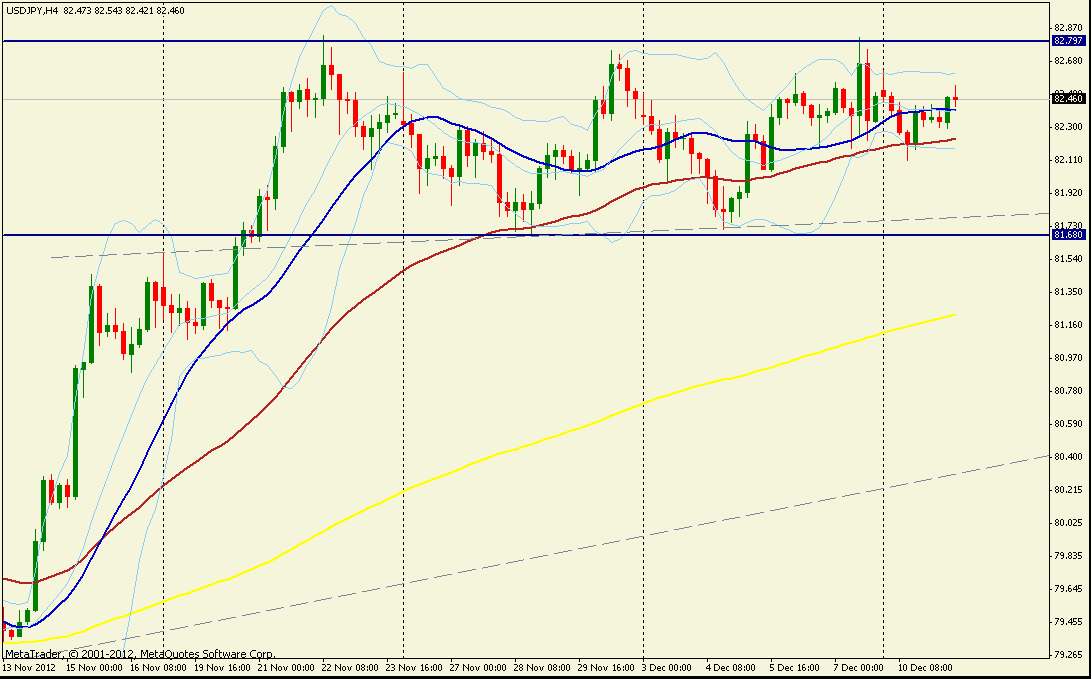This screenshot has width=1091, height=679.
Task: Click the 5 Dec 16:00 time label
Action: (x=794, y=667)
